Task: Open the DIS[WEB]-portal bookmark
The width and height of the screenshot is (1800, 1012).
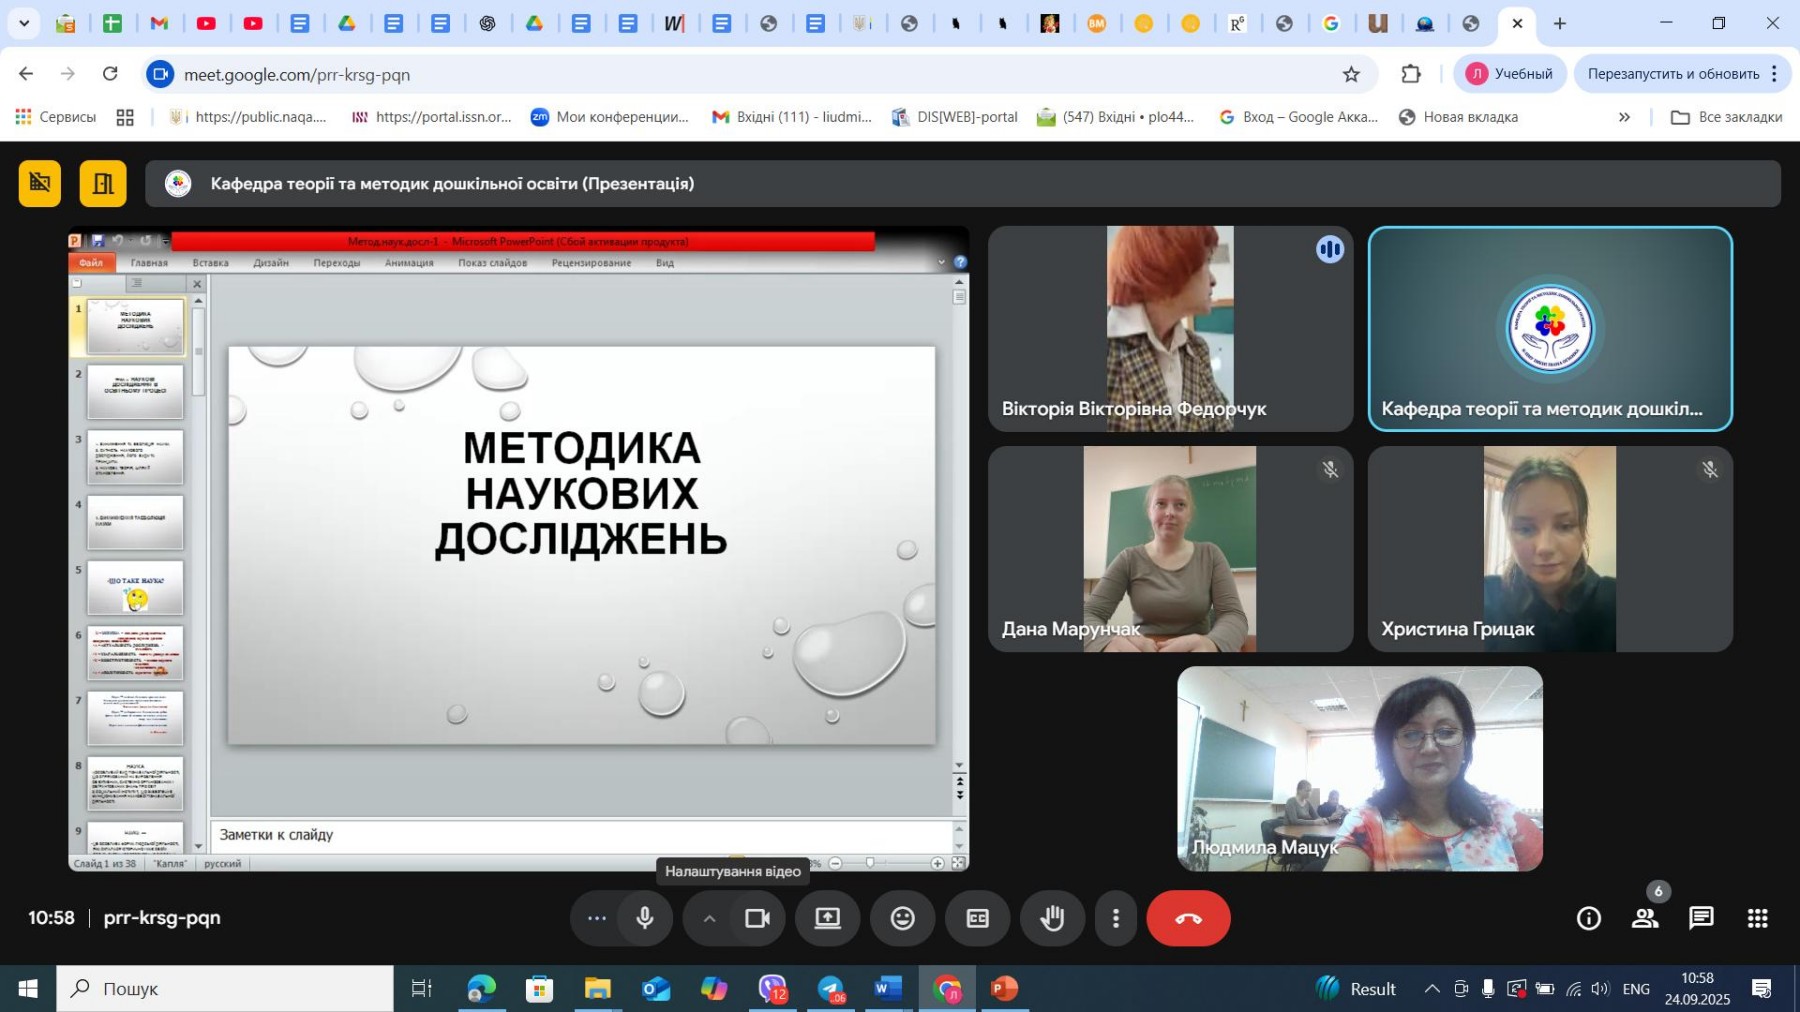Action: 955,117
